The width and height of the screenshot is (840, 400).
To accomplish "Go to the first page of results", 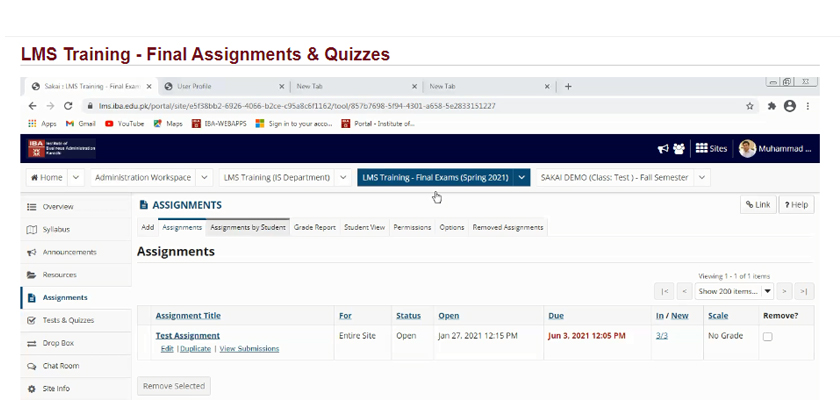I will pos(664,291).
